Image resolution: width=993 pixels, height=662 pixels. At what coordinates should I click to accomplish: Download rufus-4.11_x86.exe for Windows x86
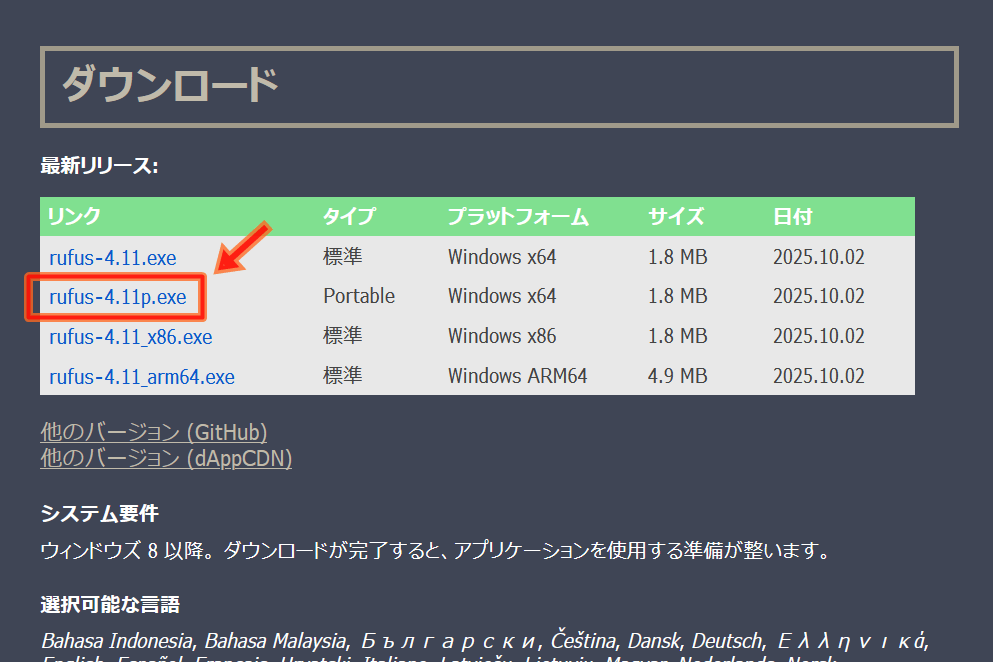130,337
